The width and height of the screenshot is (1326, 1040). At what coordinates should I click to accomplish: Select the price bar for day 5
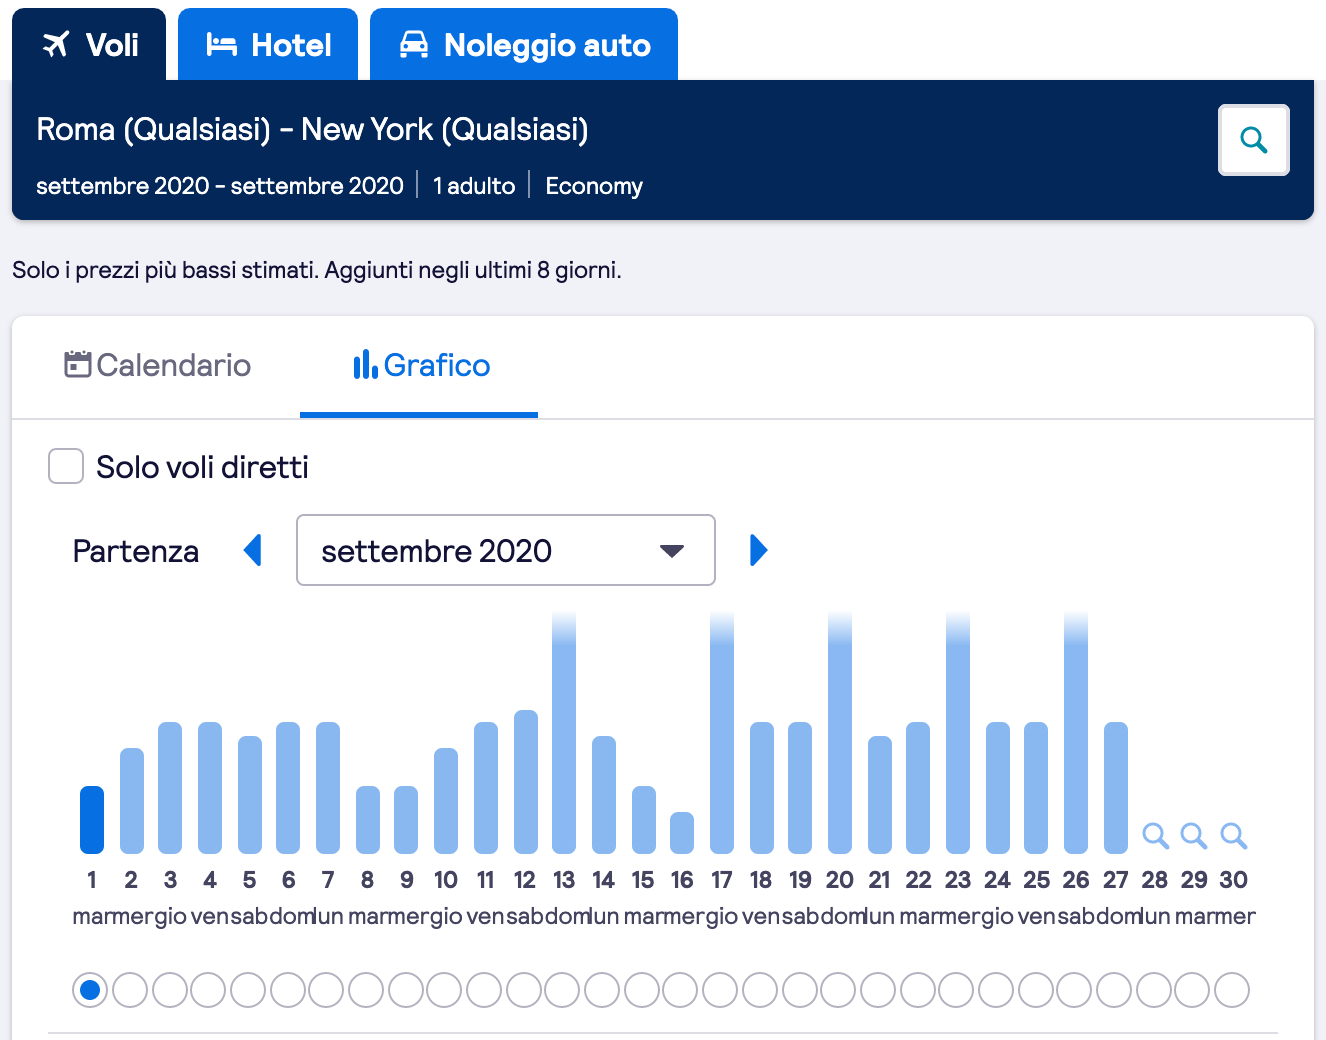point(250,794)
